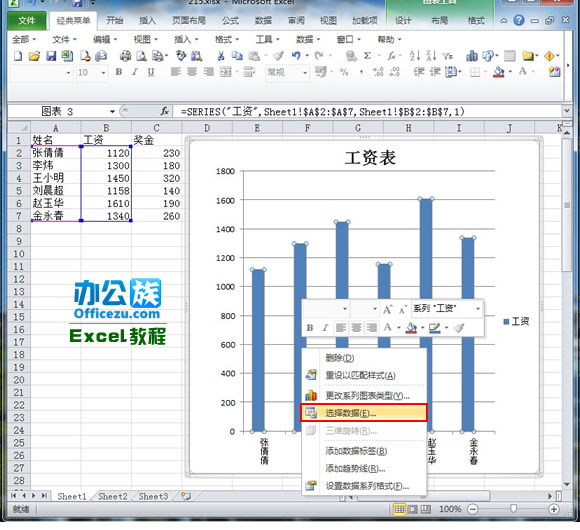
Task: Click the zoom out minus button
Action: click(473, 509)
